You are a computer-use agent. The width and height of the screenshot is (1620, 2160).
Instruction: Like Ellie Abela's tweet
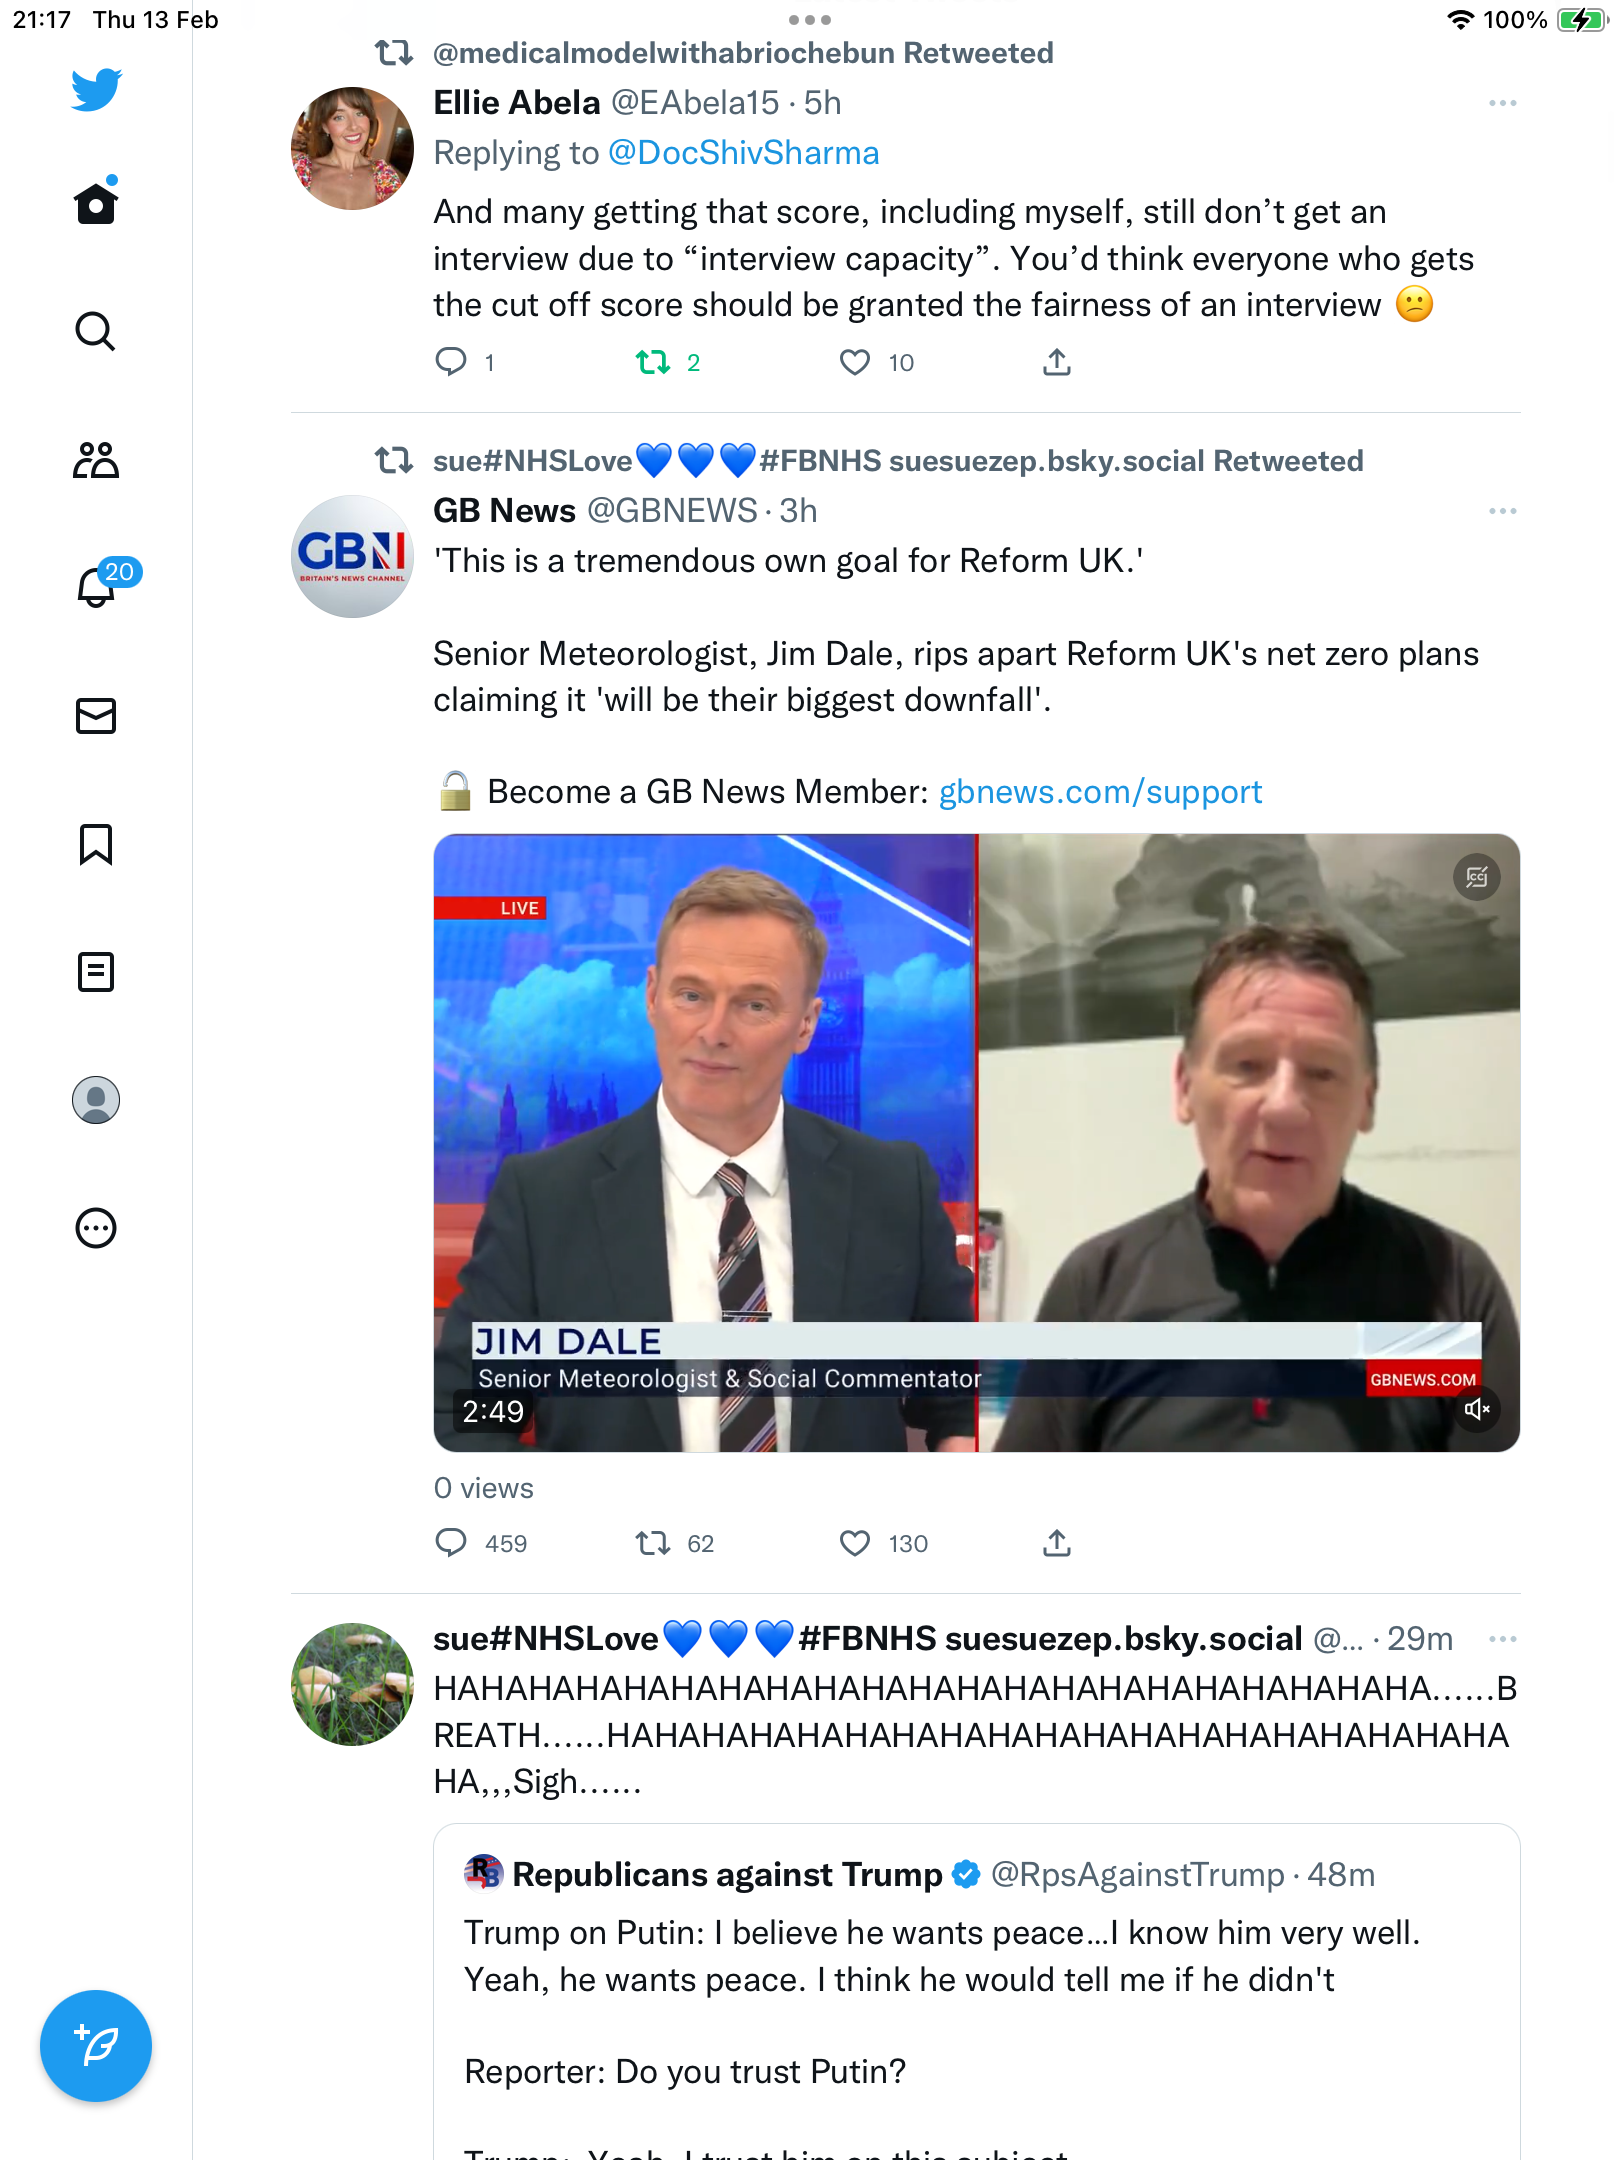tap(855, 362)
